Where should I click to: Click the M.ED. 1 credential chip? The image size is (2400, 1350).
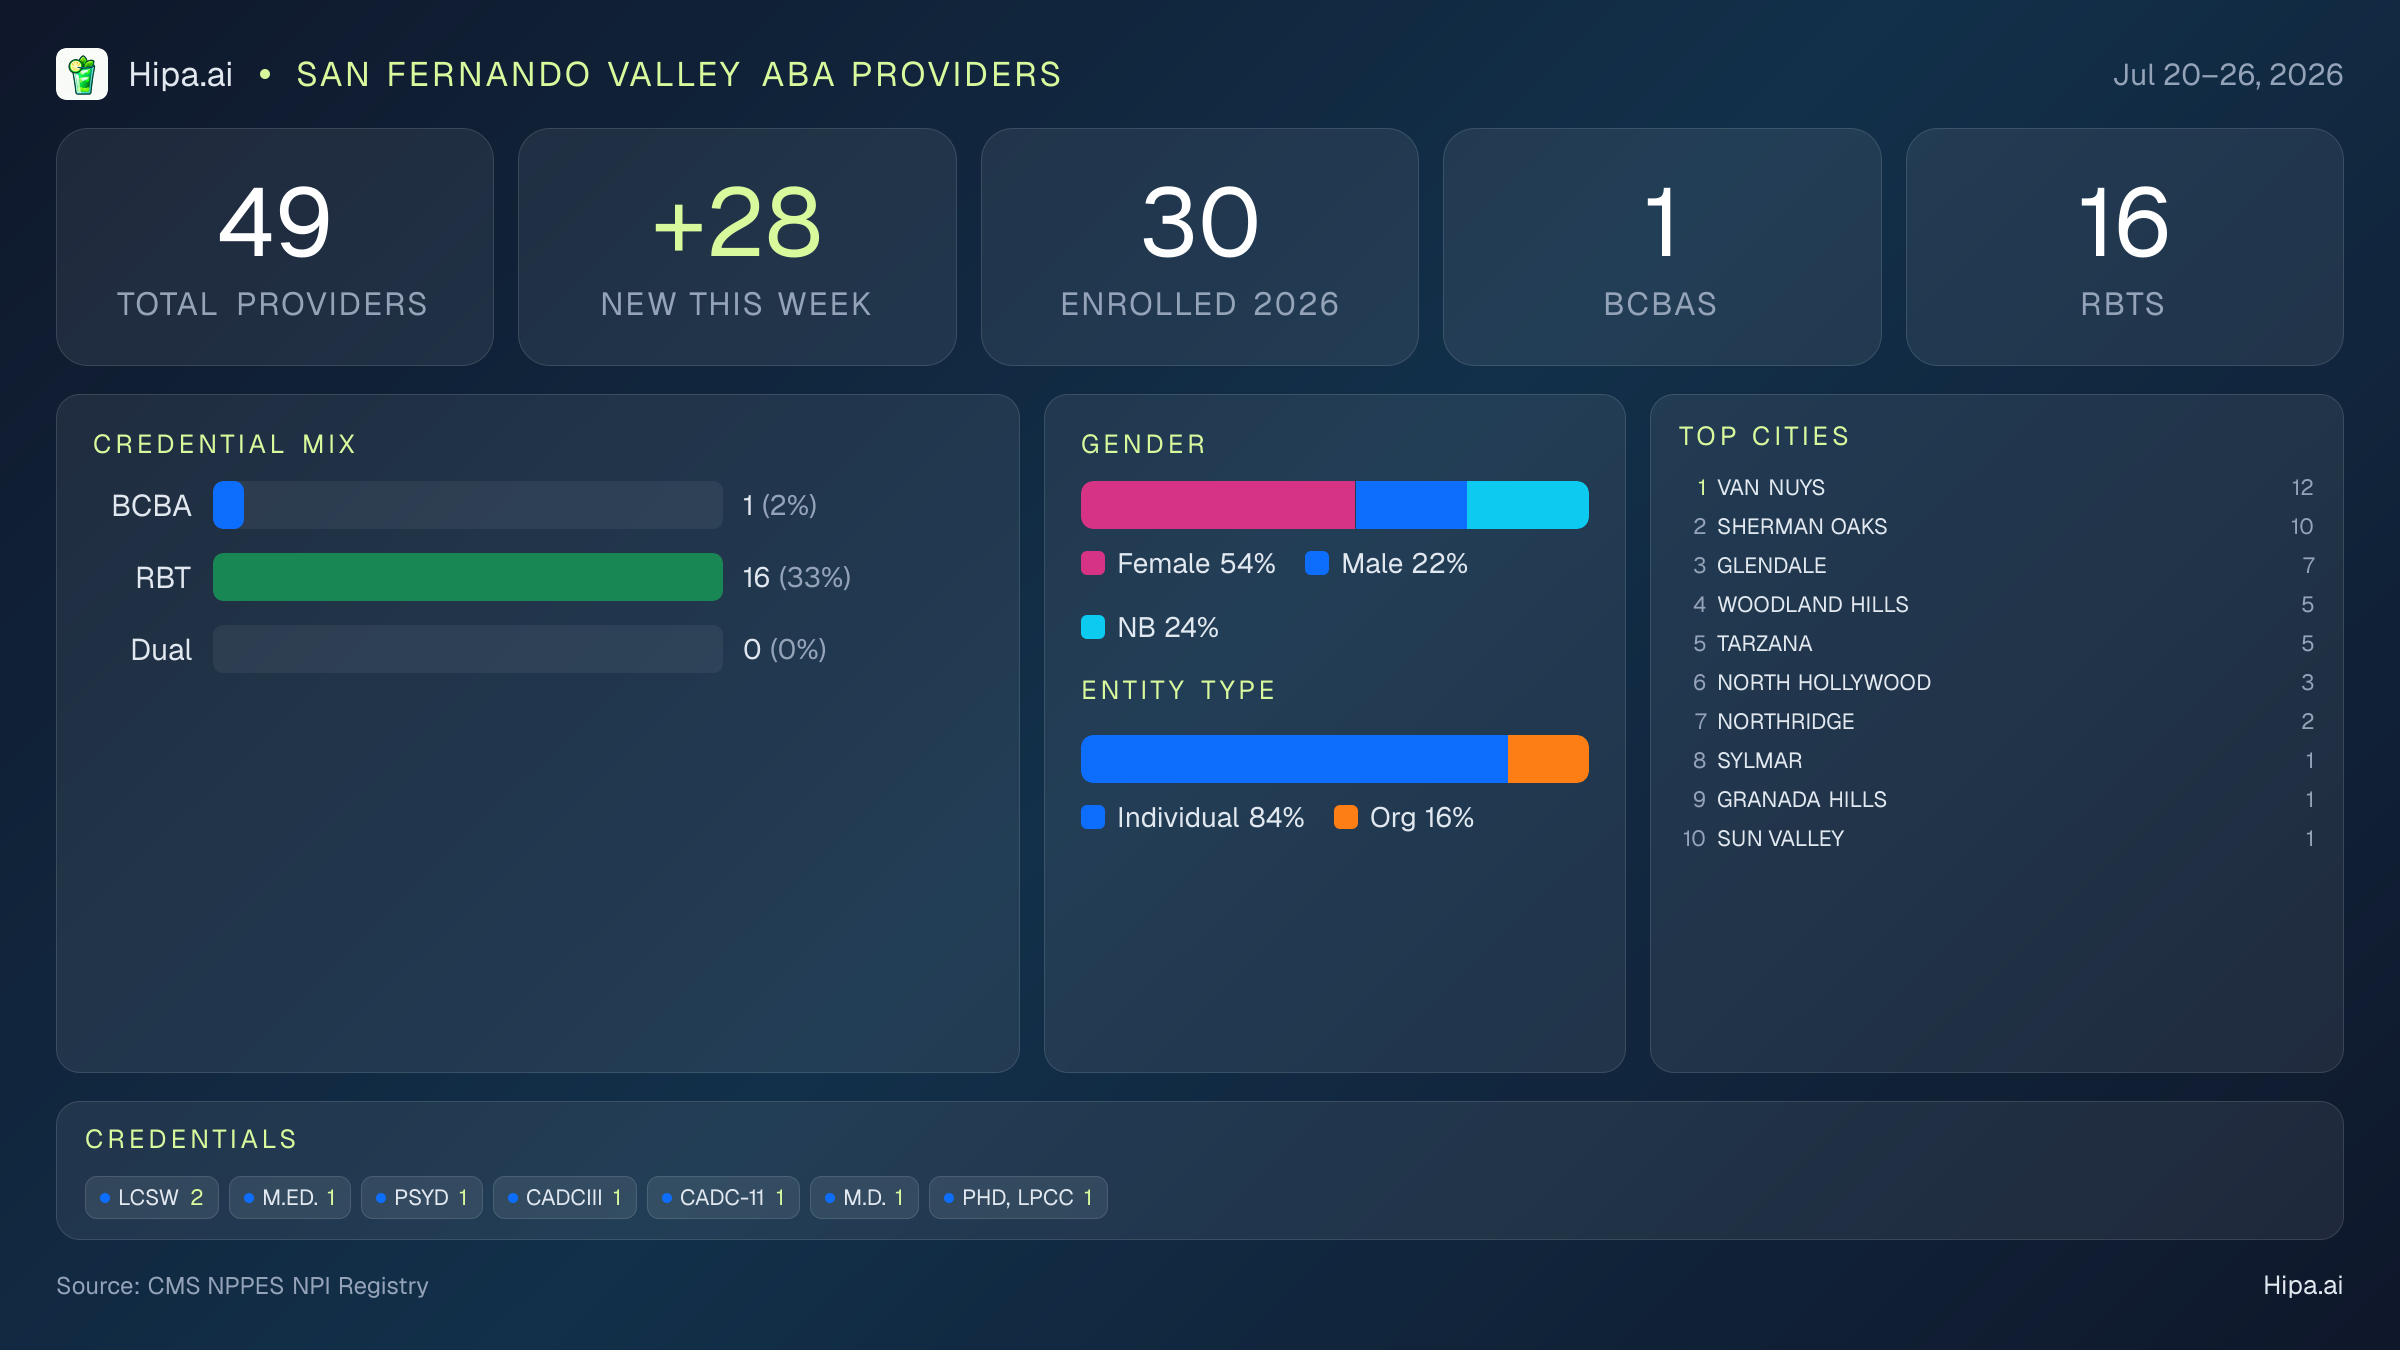[x=290, y=1197]
